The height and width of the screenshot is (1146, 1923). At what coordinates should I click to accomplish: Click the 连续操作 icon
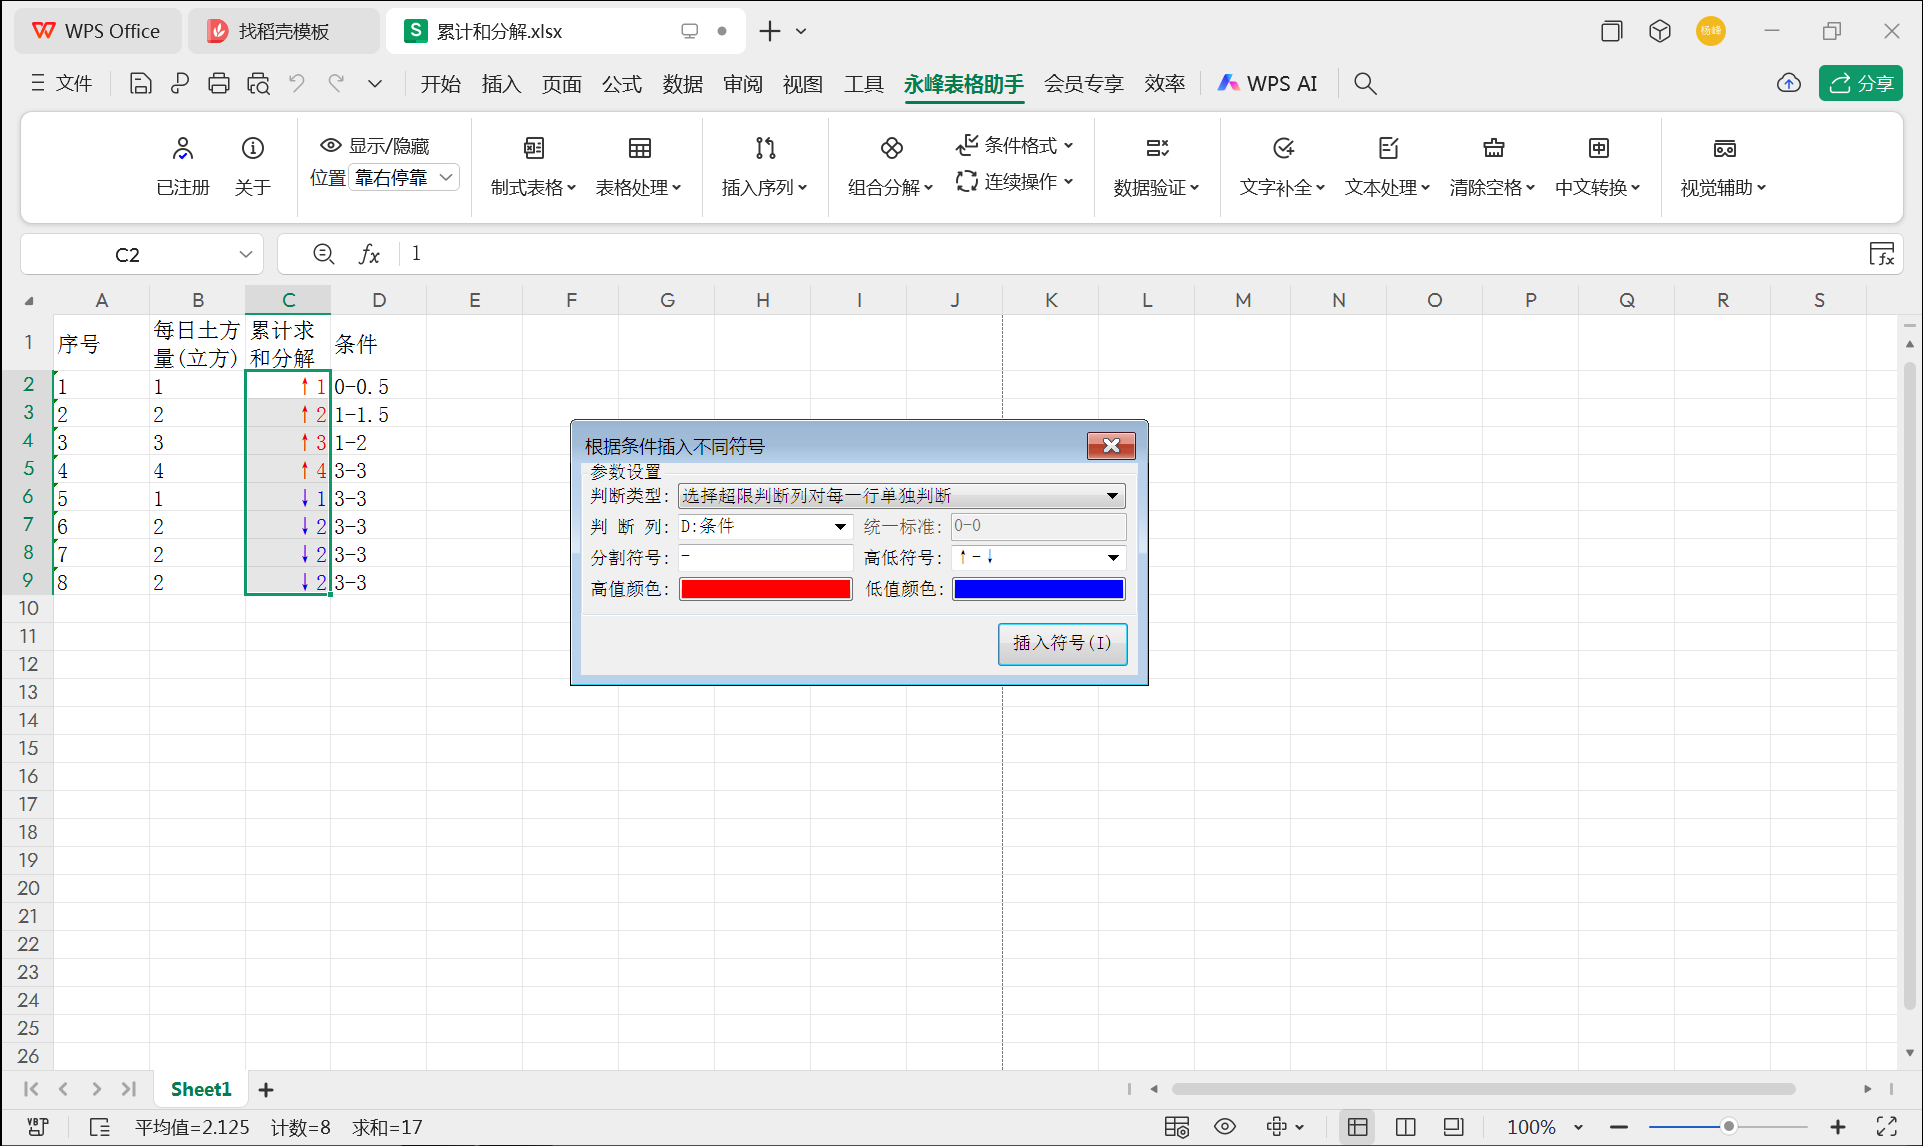1012,182
